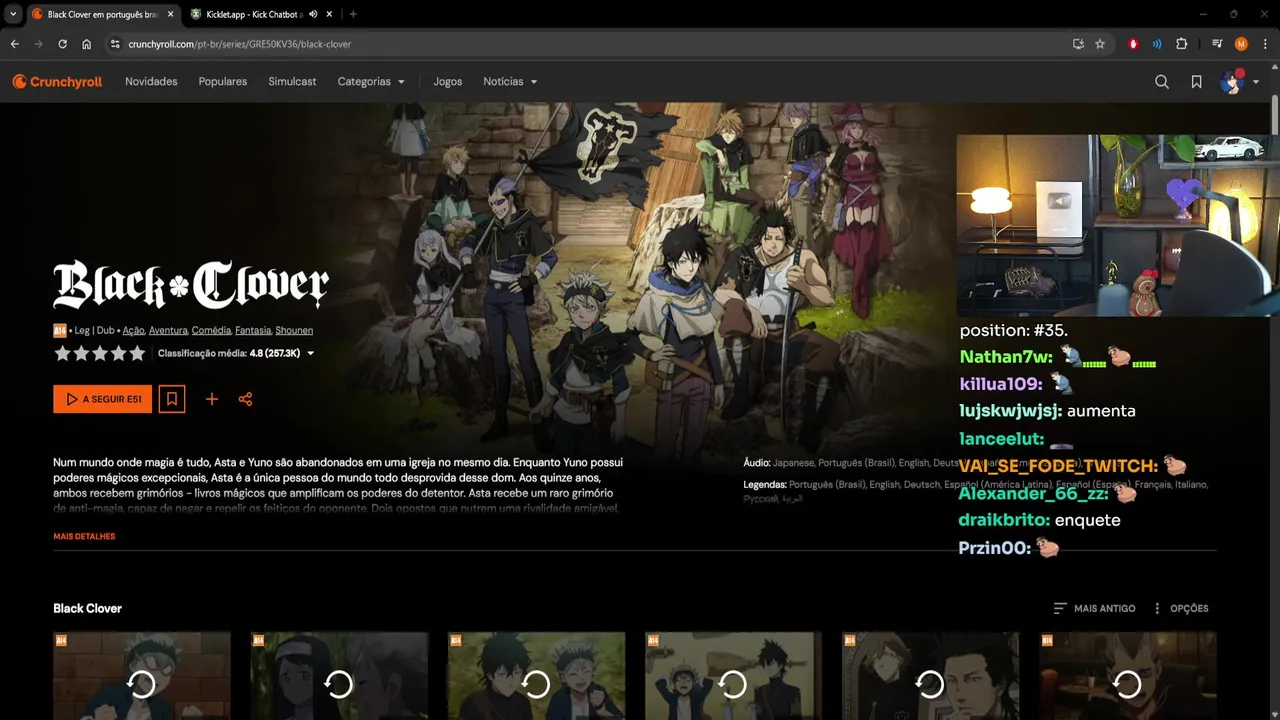Share the Black Clover series
The image size is (1280, 720).
coord(245,399)
